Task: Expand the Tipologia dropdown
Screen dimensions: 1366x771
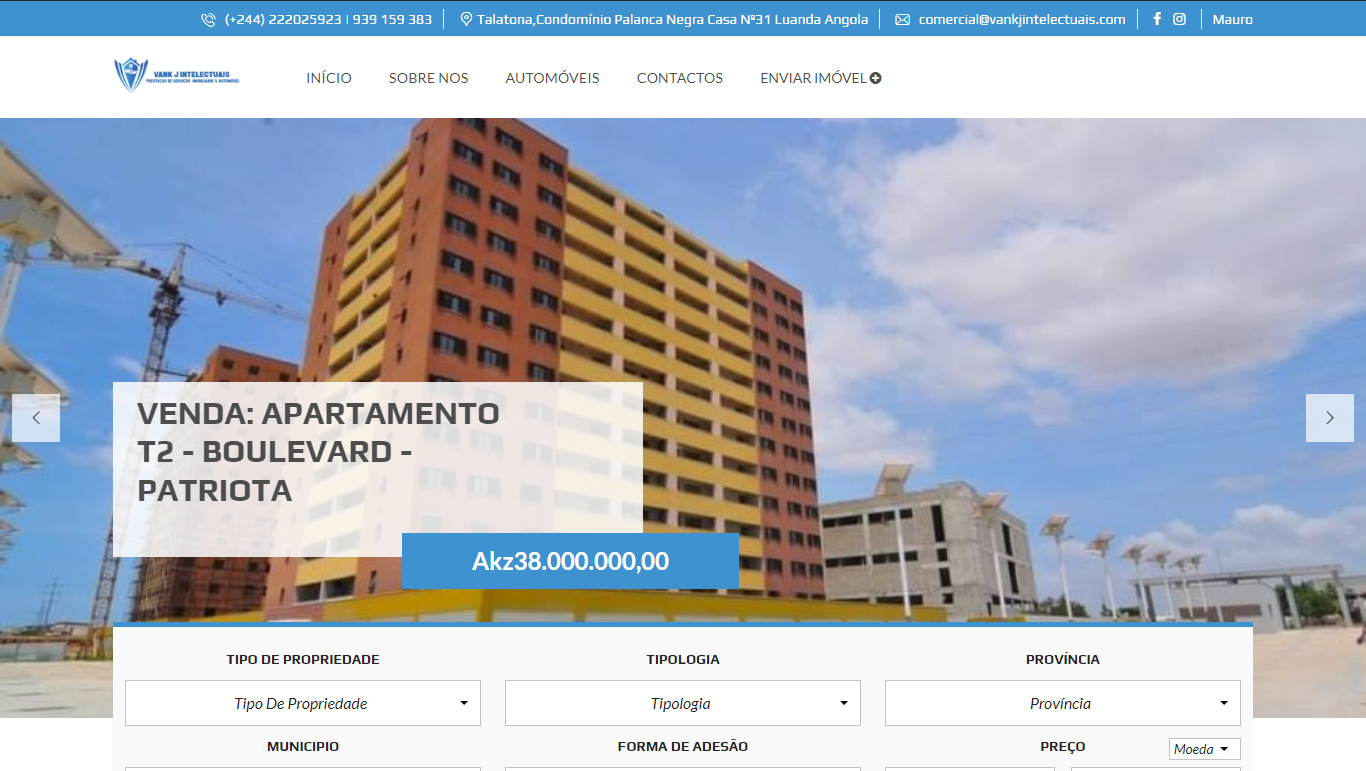Action: [682, 703]
